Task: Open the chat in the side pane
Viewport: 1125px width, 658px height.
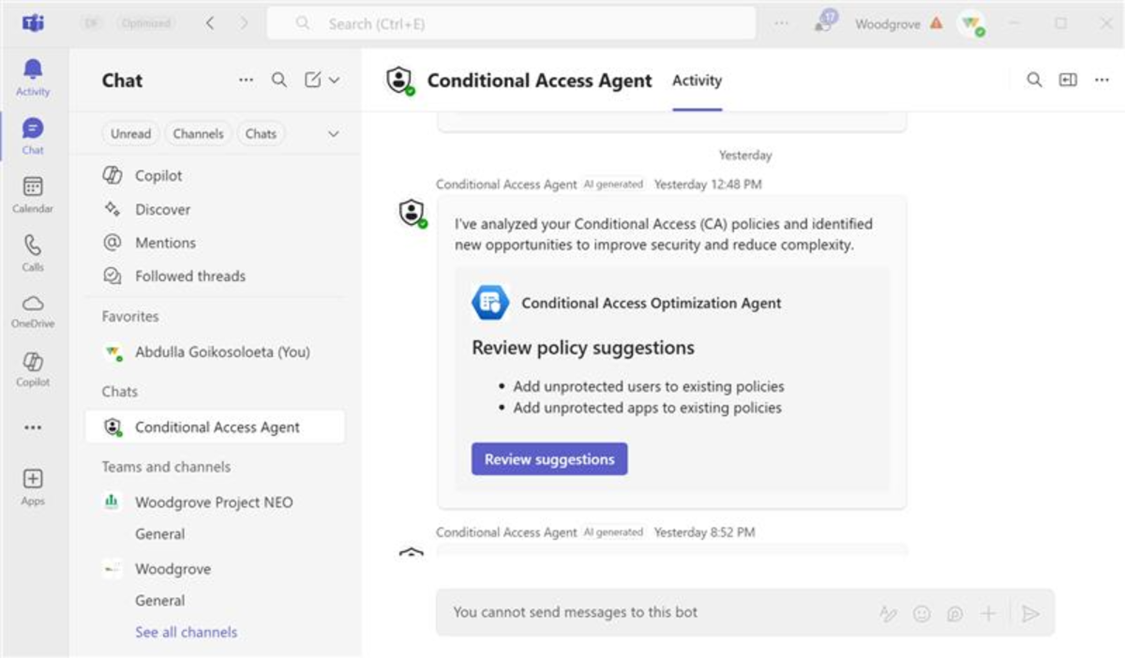Action: (x=1067, y=79)
